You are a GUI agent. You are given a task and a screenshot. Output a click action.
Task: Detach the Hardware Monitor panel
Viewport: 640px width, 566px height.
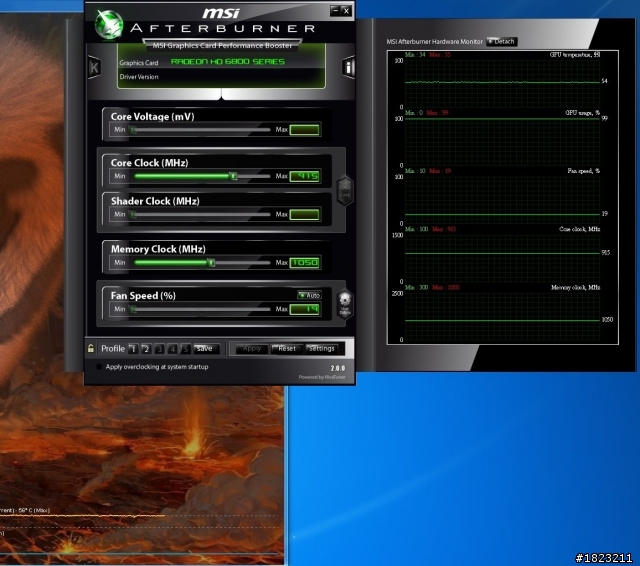tap(502, 42)
